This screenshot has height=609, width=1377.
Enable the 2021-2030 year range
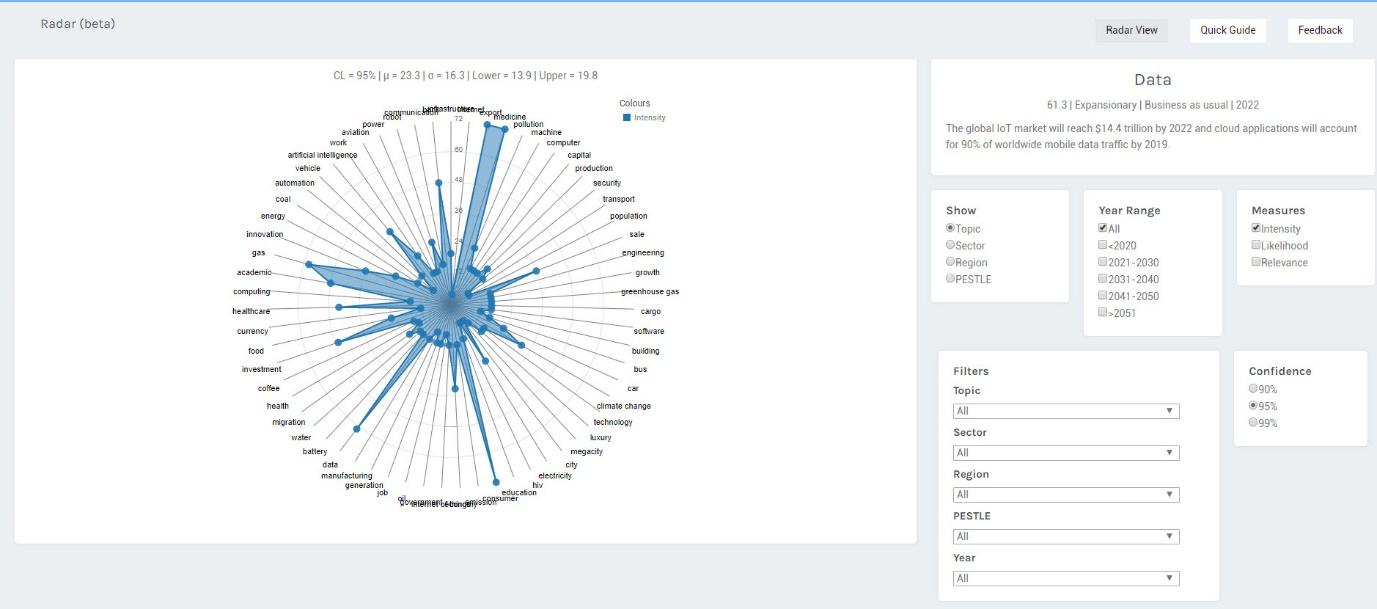(x=1103, y=263)
